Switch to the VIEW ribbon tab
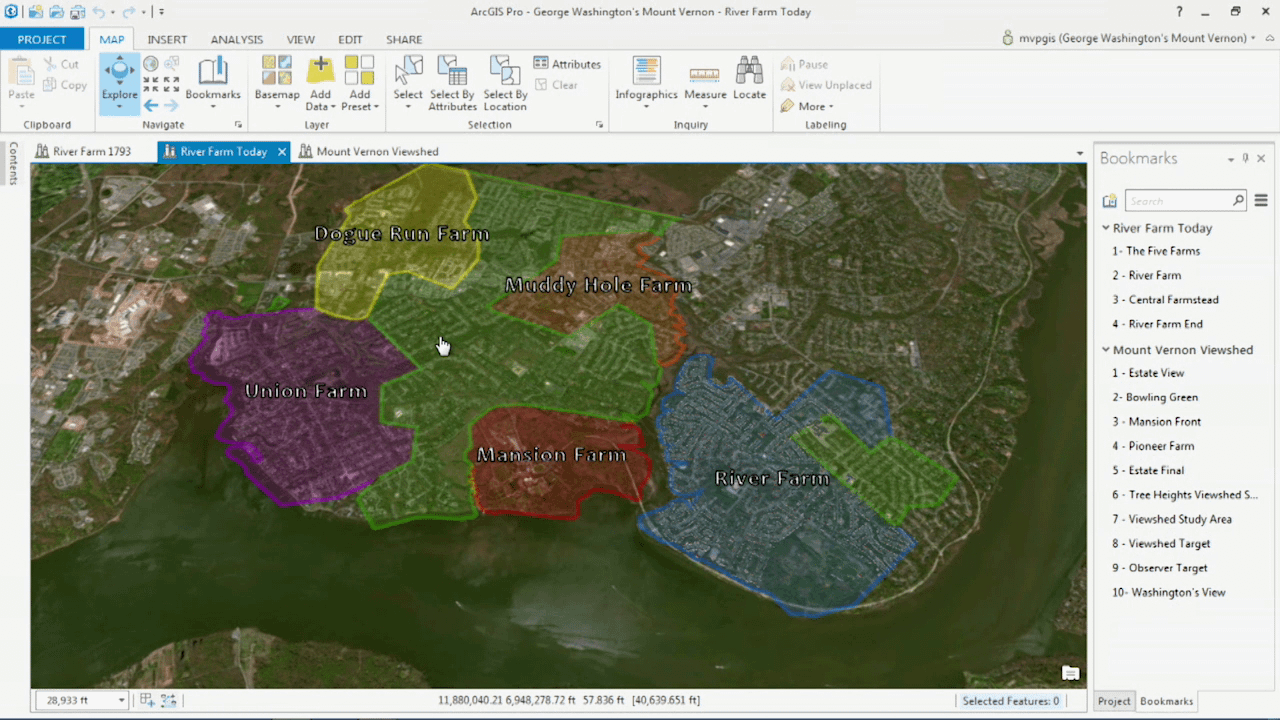 pyautogui.click(x=301, y=39)
